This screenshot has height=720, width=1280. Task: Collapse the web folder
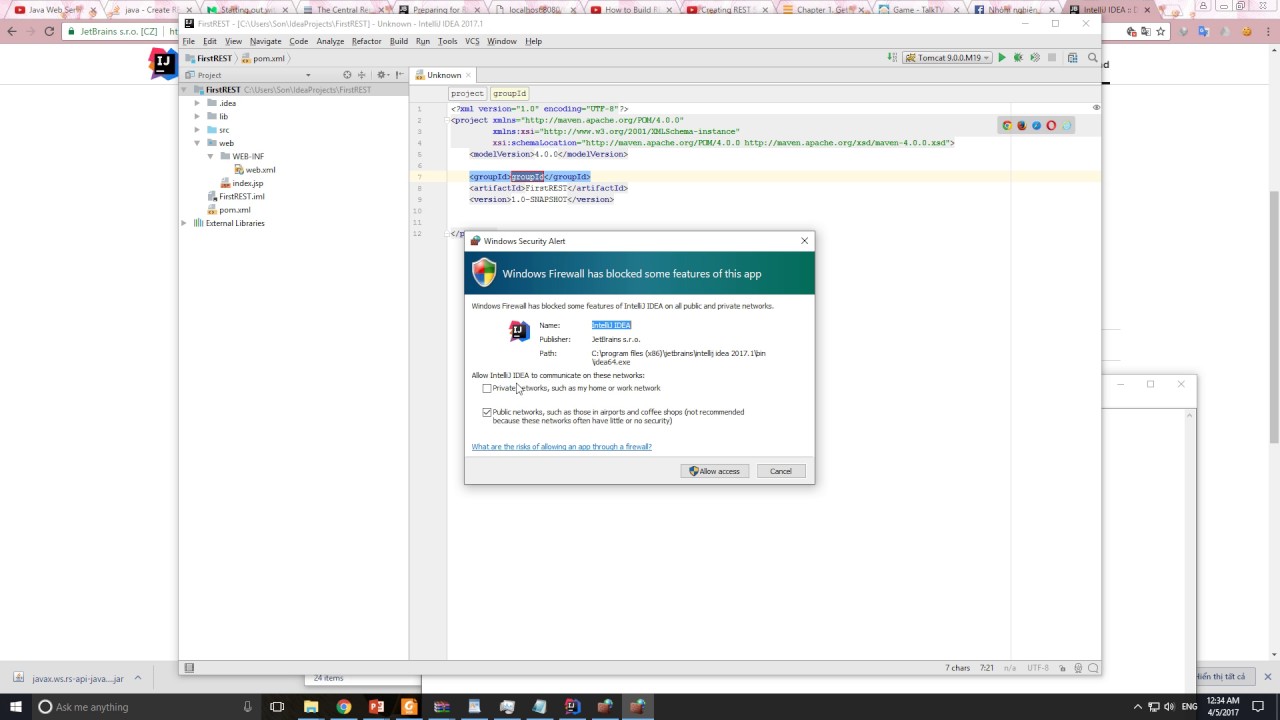coord(198,143)
